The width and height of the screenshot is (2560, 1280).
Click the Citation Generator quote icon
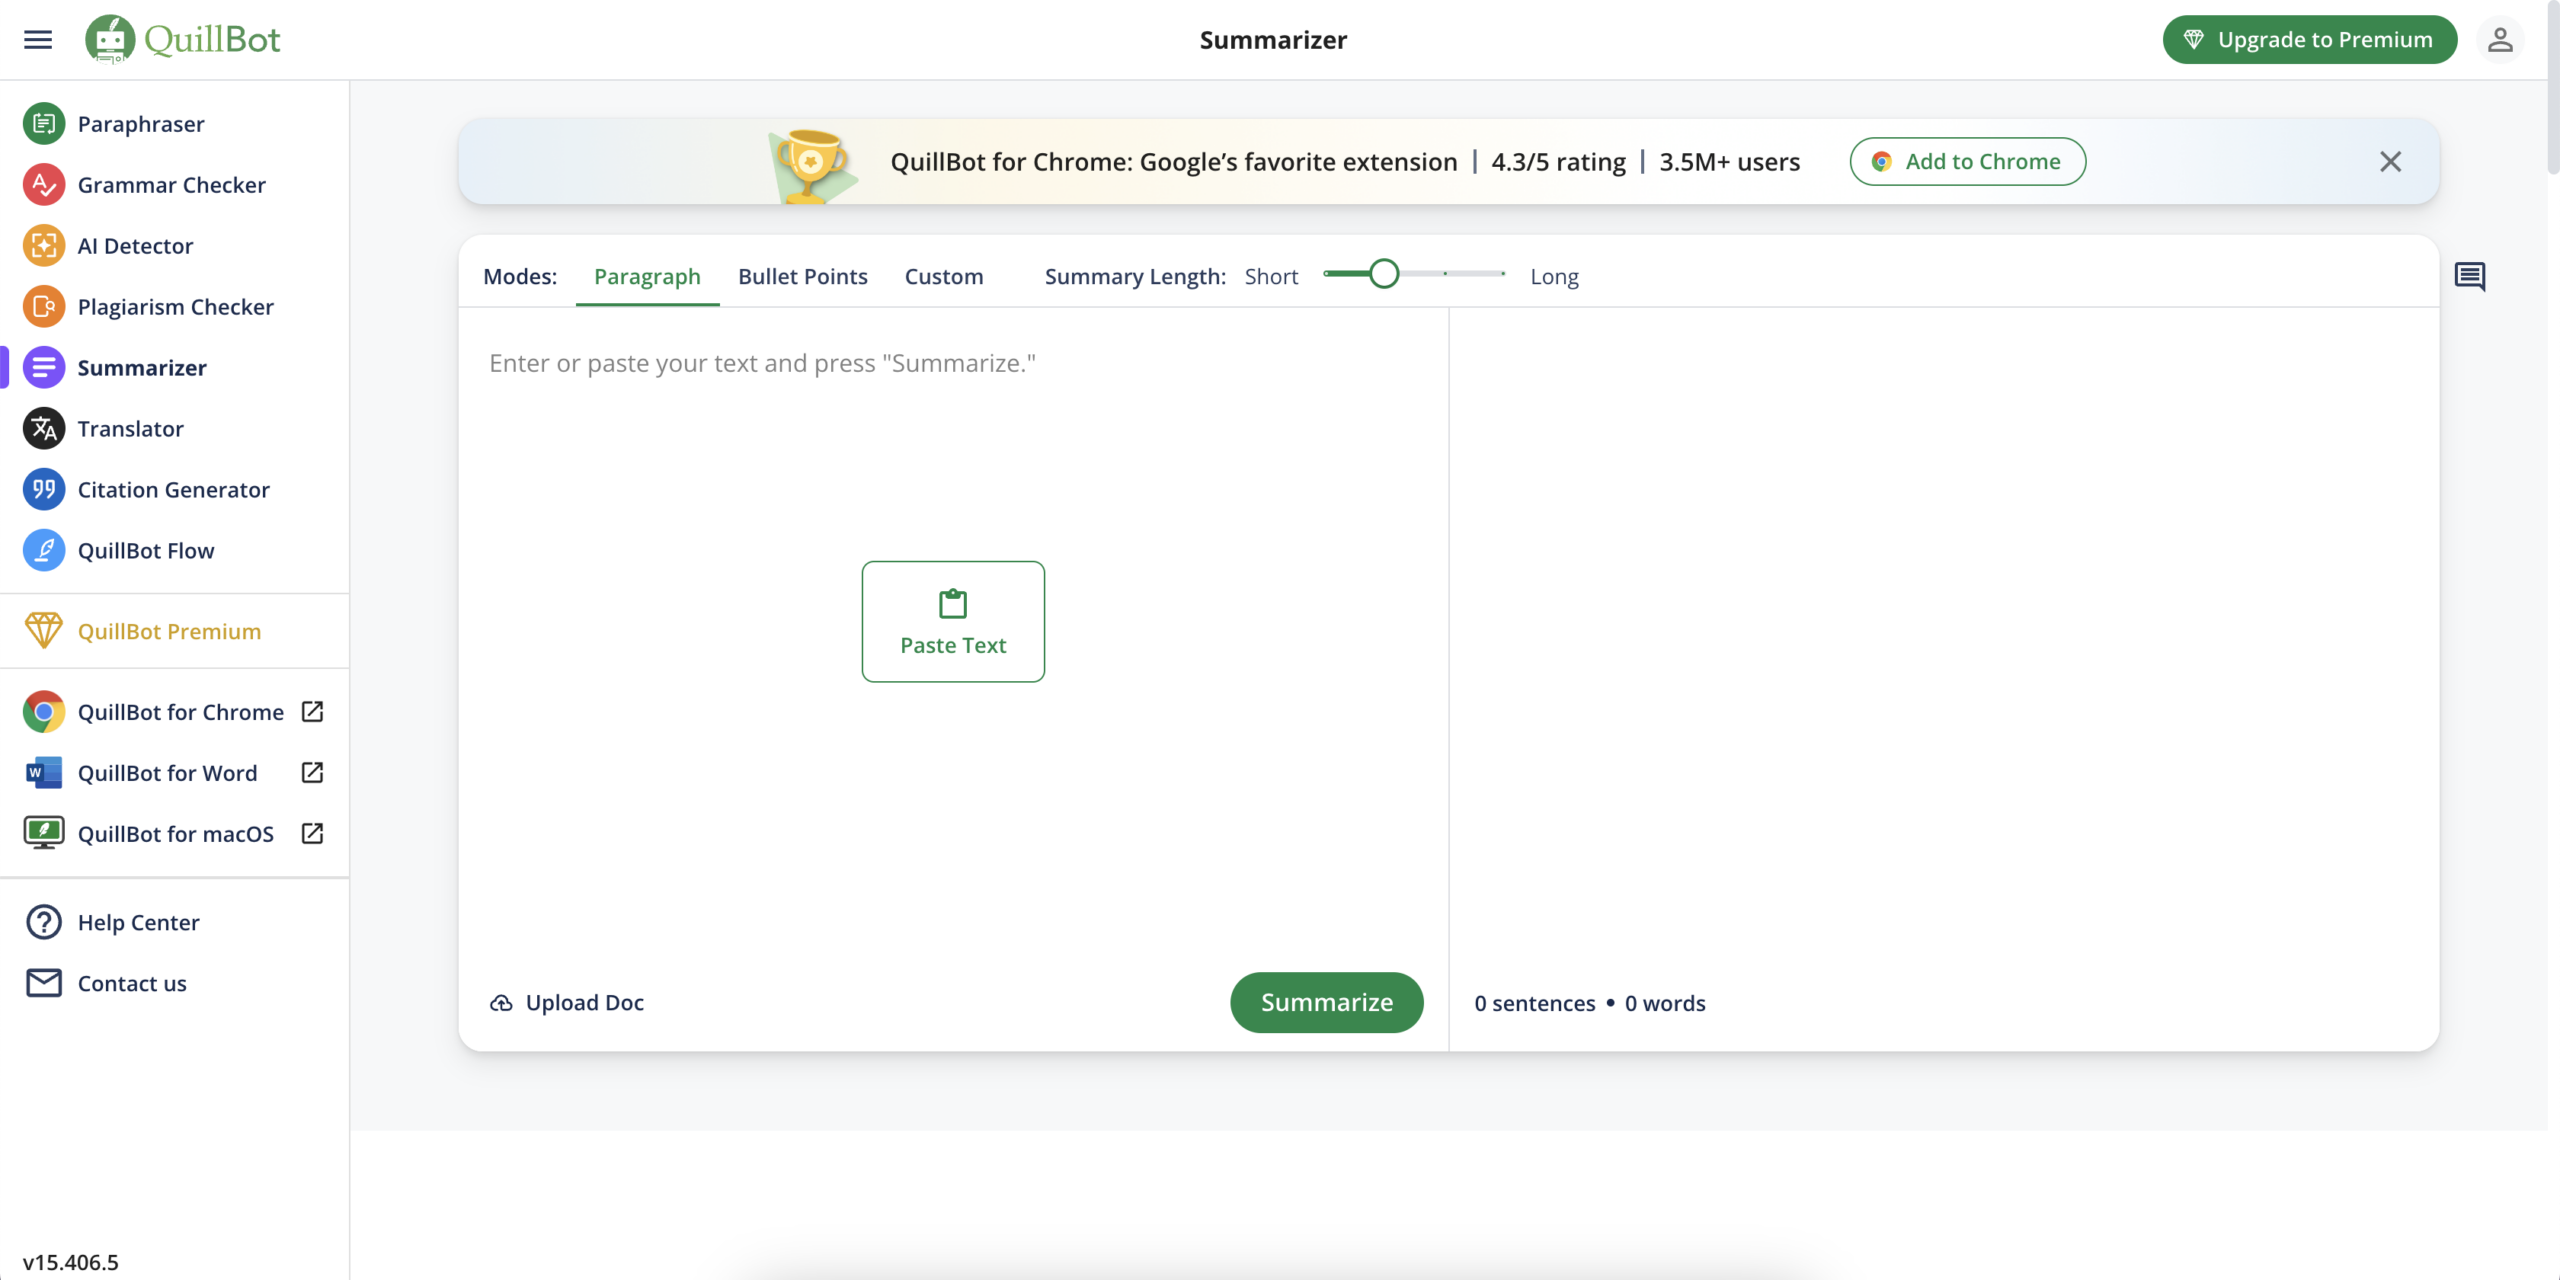(x=44, y=490)
